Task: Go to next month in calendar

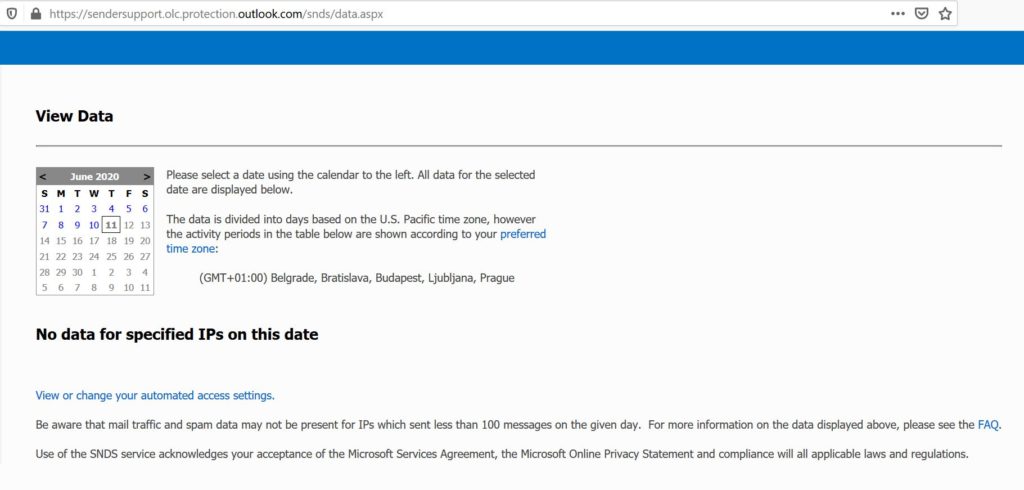Action: point(147,176)
